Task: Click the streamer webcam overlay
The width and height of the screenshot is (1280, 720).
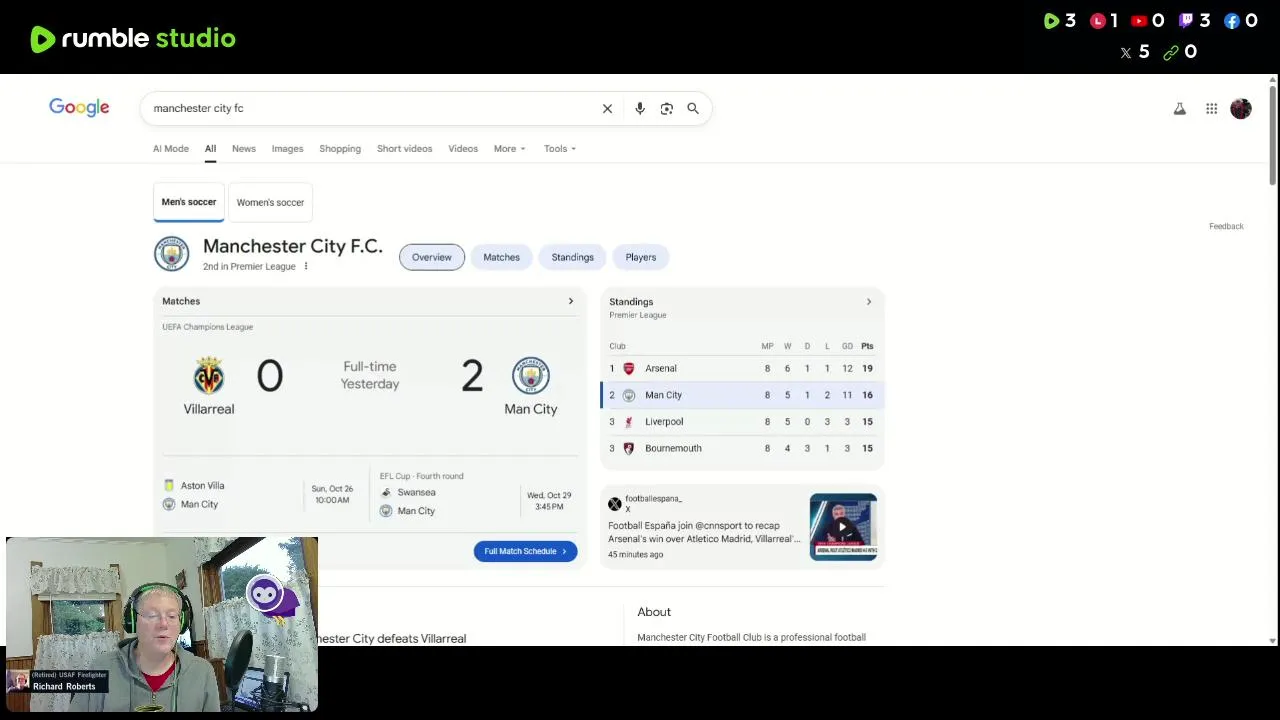Action: click(162, 624)
